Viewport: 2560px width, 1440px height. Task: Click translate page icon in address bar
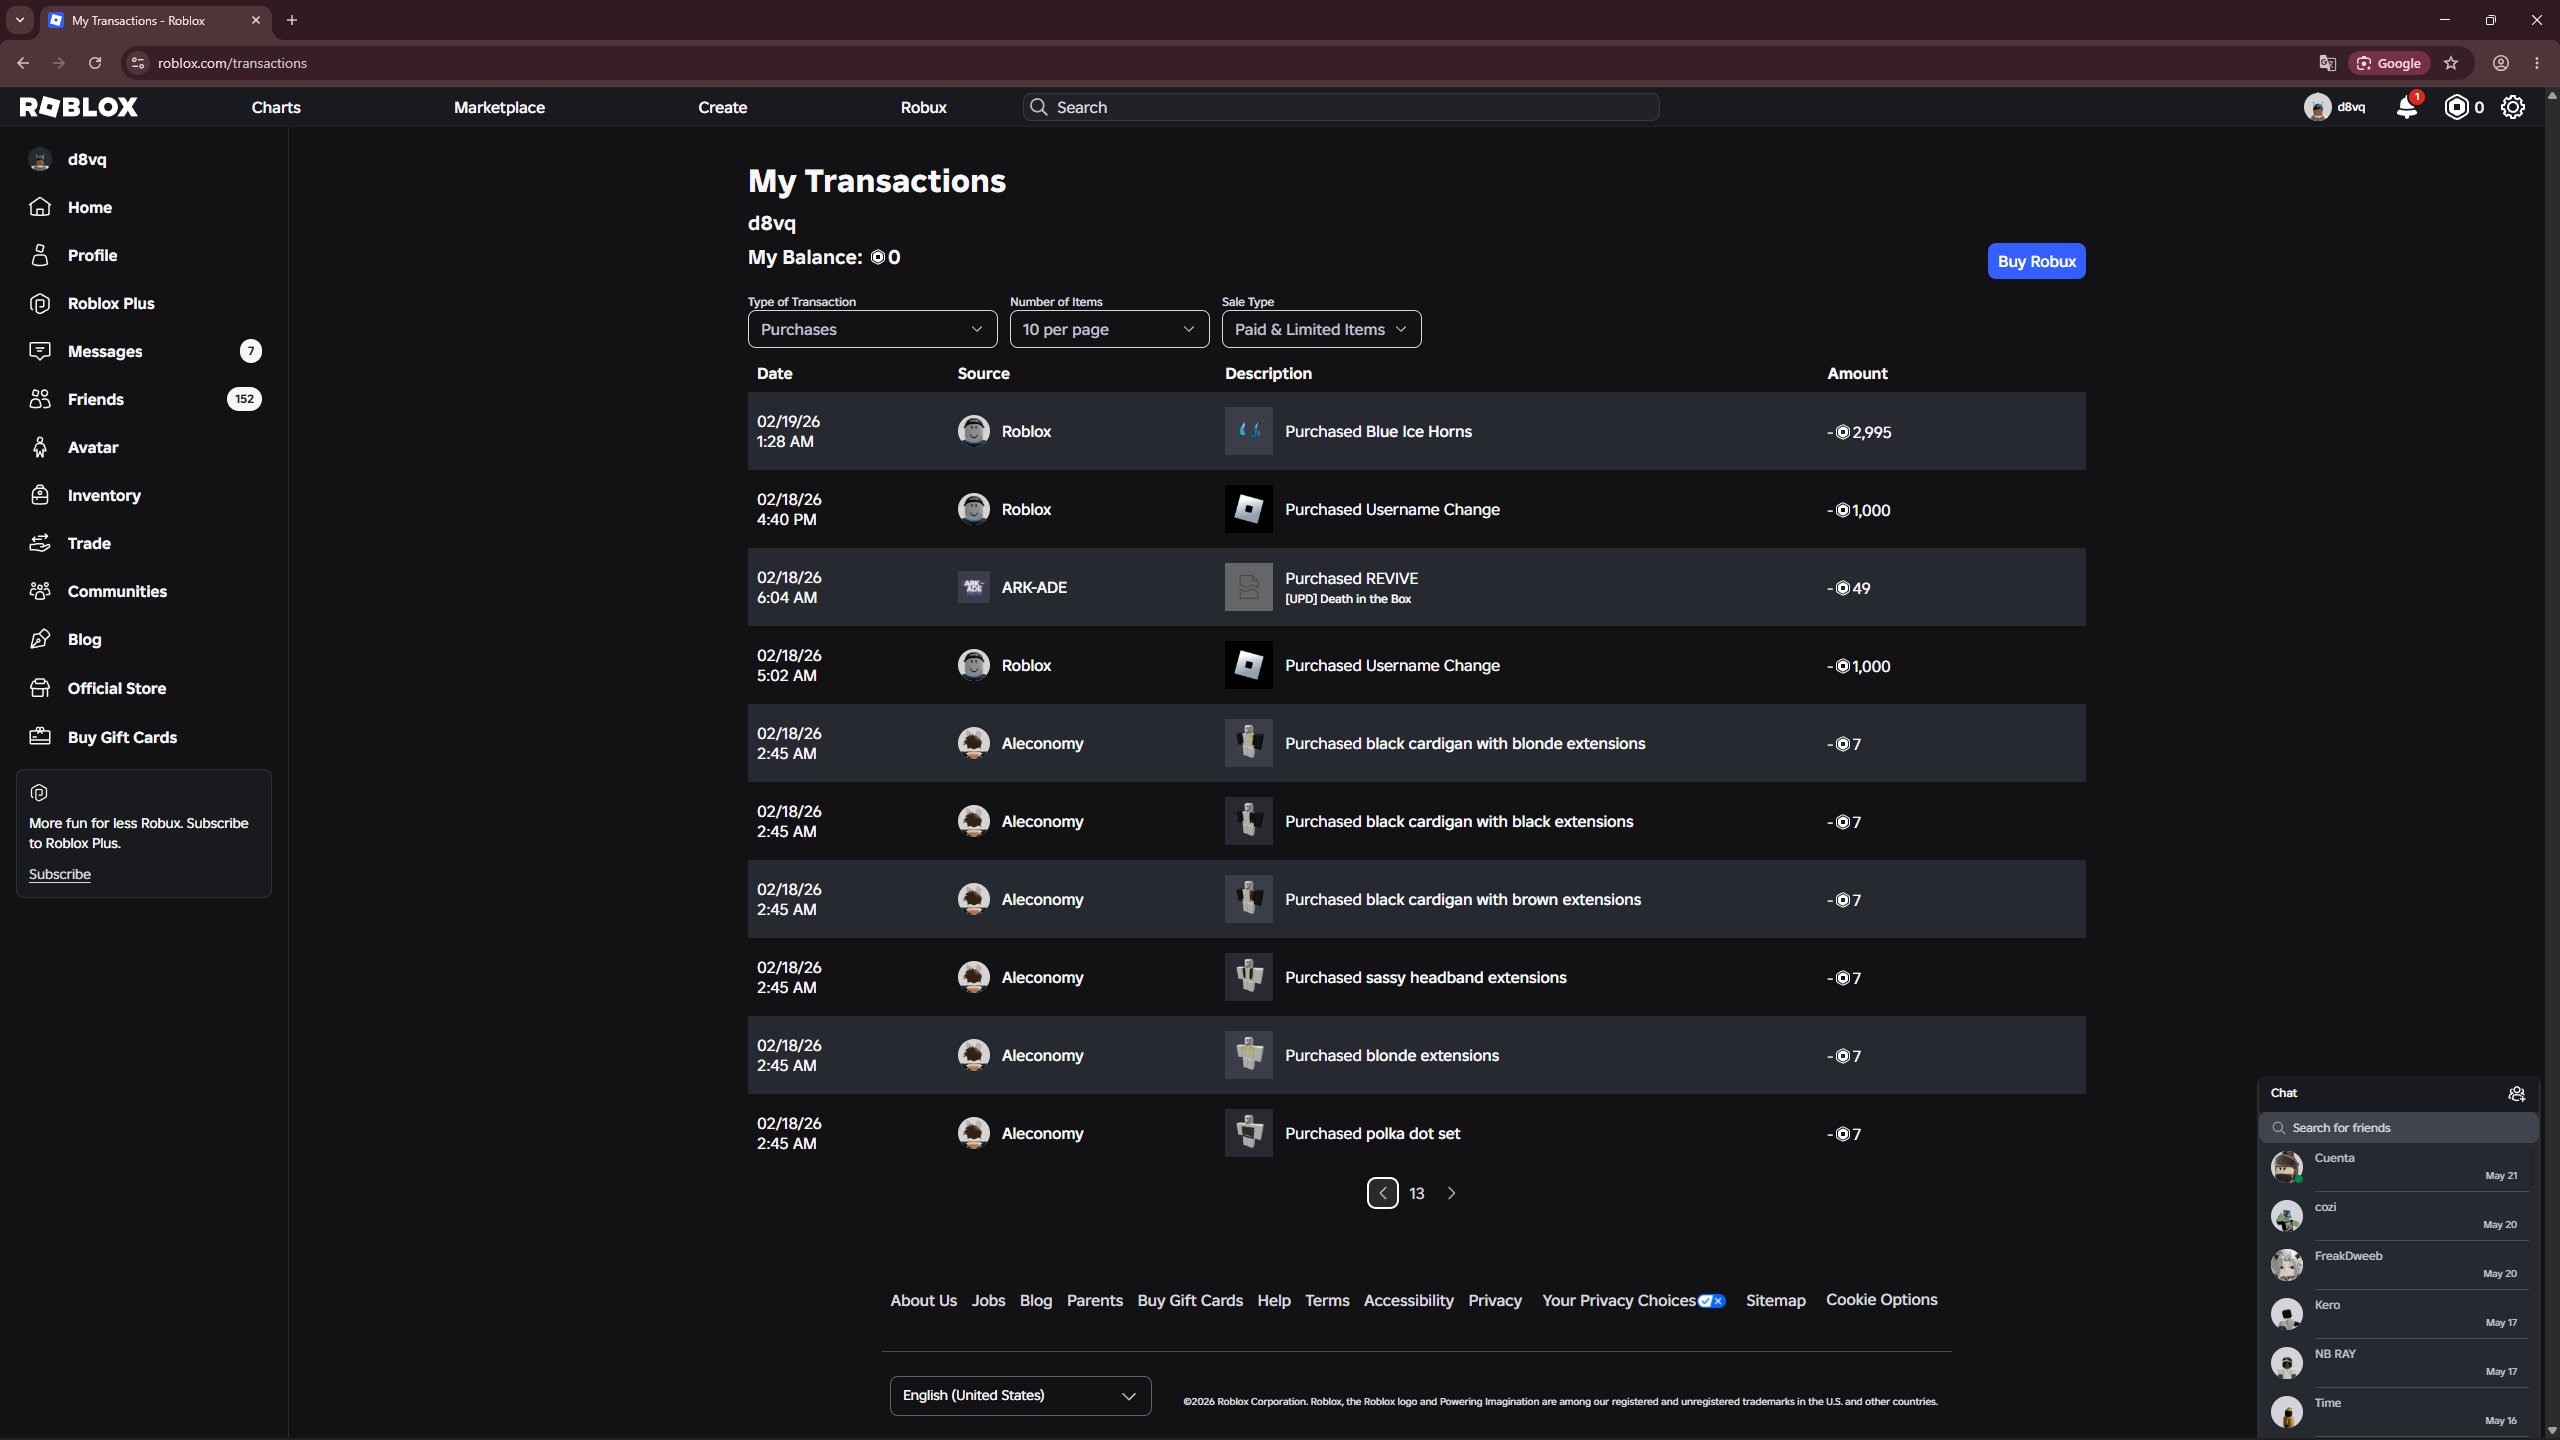(x=2327, y=63)
